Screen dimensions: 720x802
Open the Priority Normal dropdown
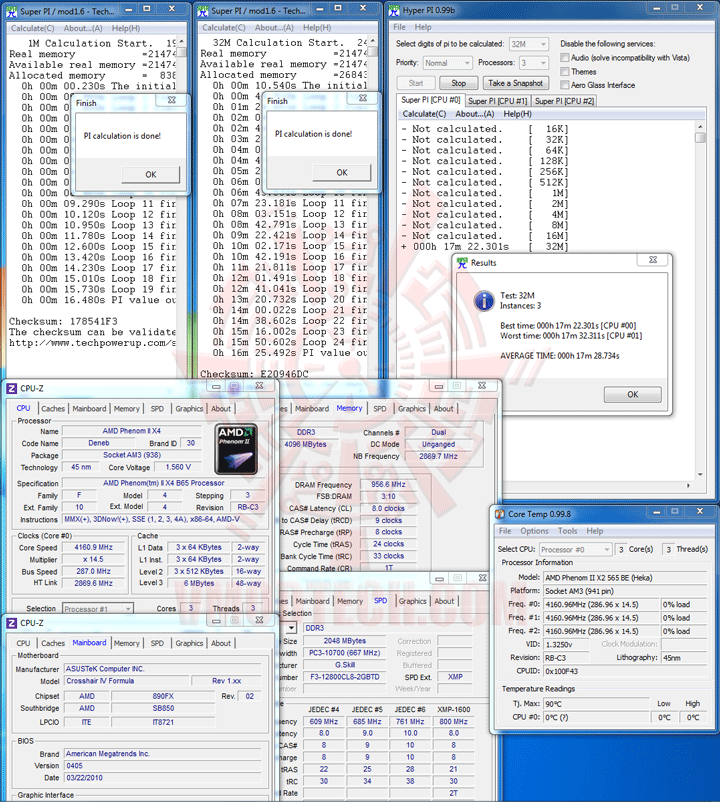click(447, 63)
